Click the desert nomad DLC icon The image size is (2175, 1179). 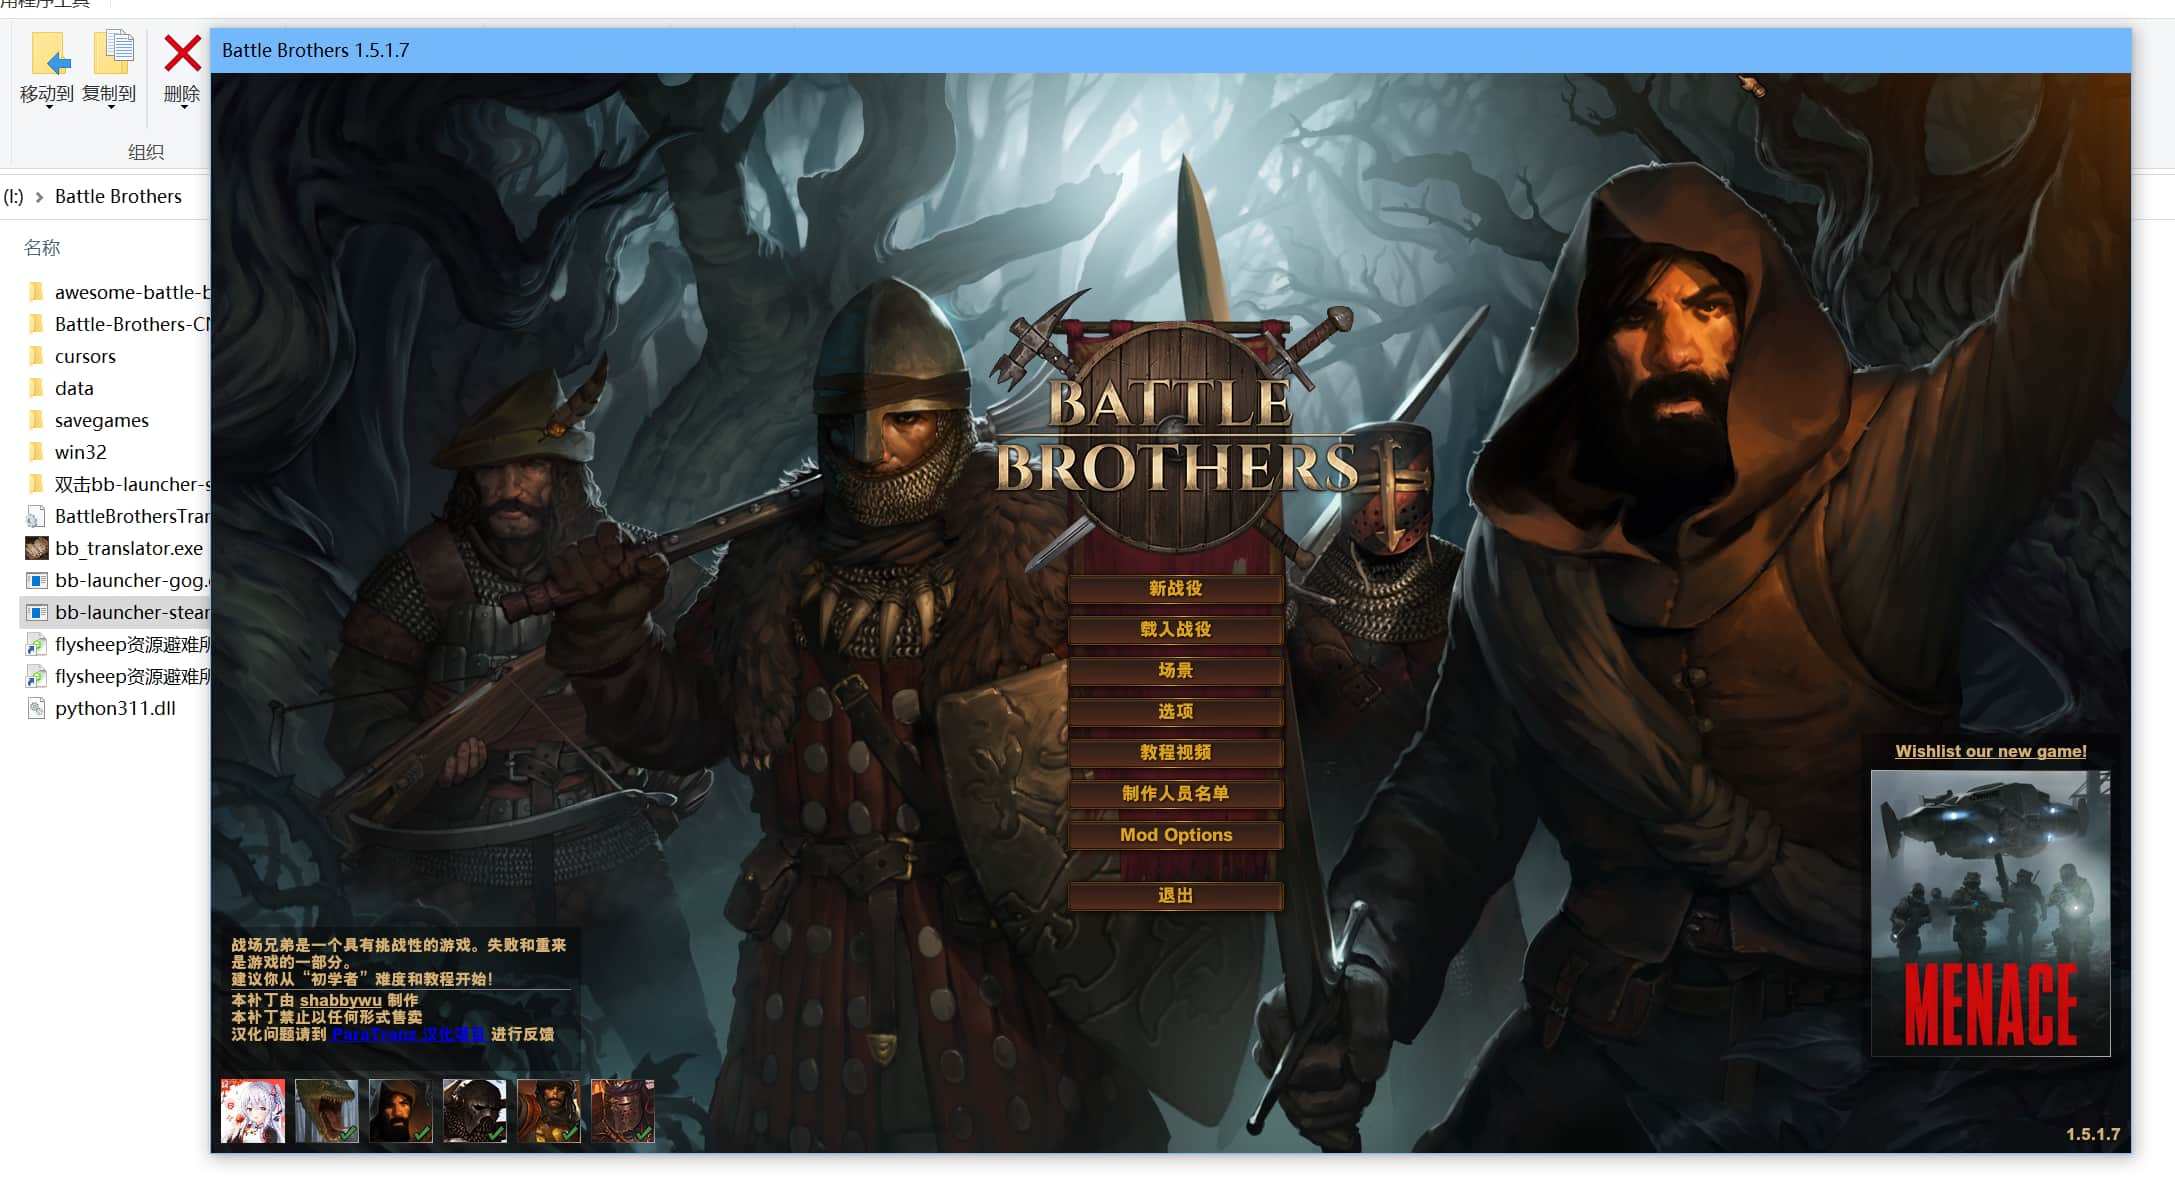pos(548,1110)
